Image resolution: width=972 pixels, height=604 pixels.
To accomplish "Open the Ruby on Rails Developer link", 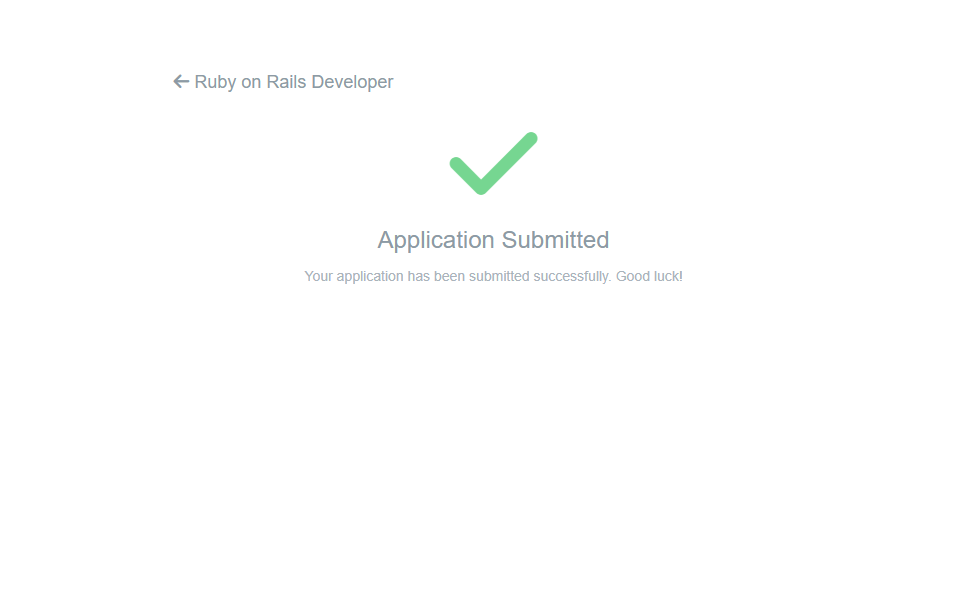I will [x=293, y=82].
